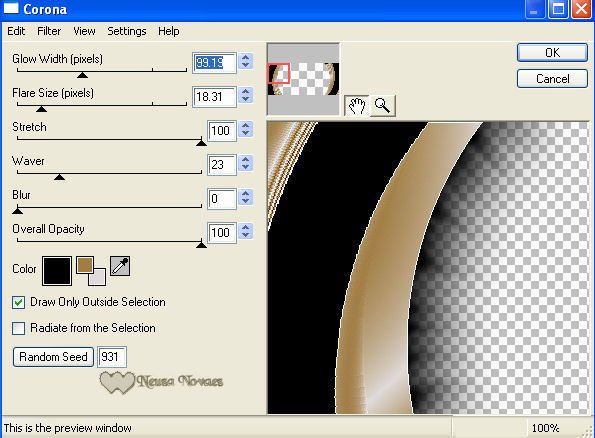Open the Settings menu
The height and width of the screenshot is (438, 595).
pos(127,31)
